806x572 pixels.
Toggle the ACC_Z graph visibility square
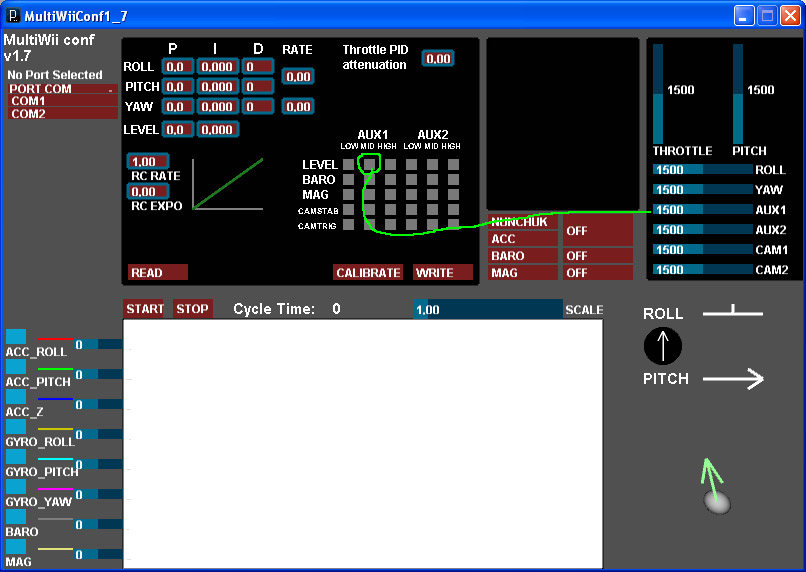coord(16,396)
